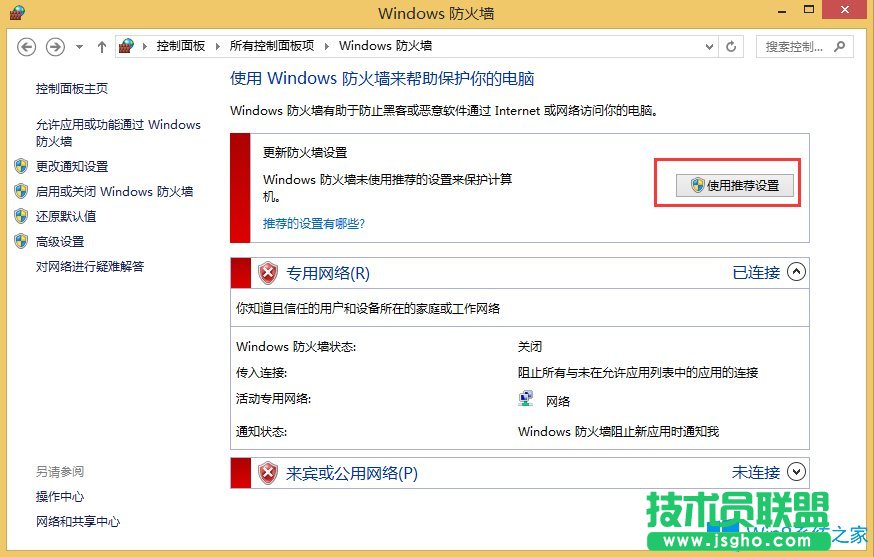Viewport: 874px width, 557px height.
Task: Click the 使用推荐设置 button
Action: [735, 185]
